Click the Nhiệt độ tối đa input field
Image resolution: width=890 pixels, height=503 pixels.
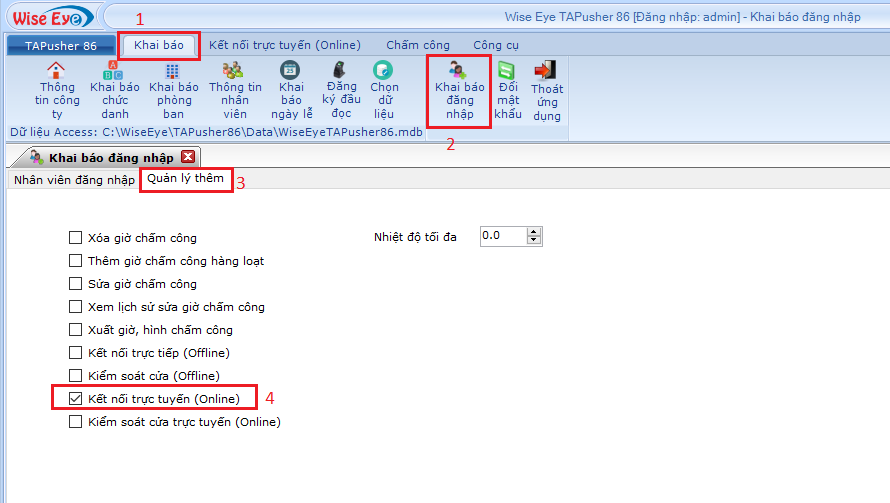tap(502, 236)
